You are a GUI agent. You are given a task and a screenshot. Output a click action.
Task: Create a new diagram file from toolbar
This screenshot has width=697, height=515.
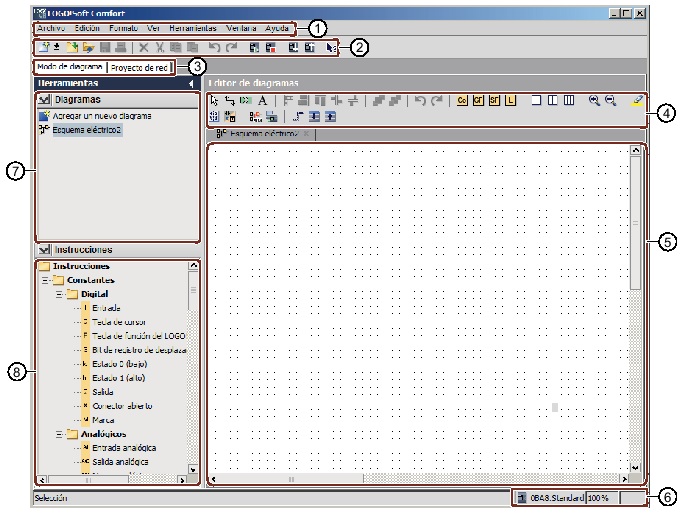click(43, 47)
